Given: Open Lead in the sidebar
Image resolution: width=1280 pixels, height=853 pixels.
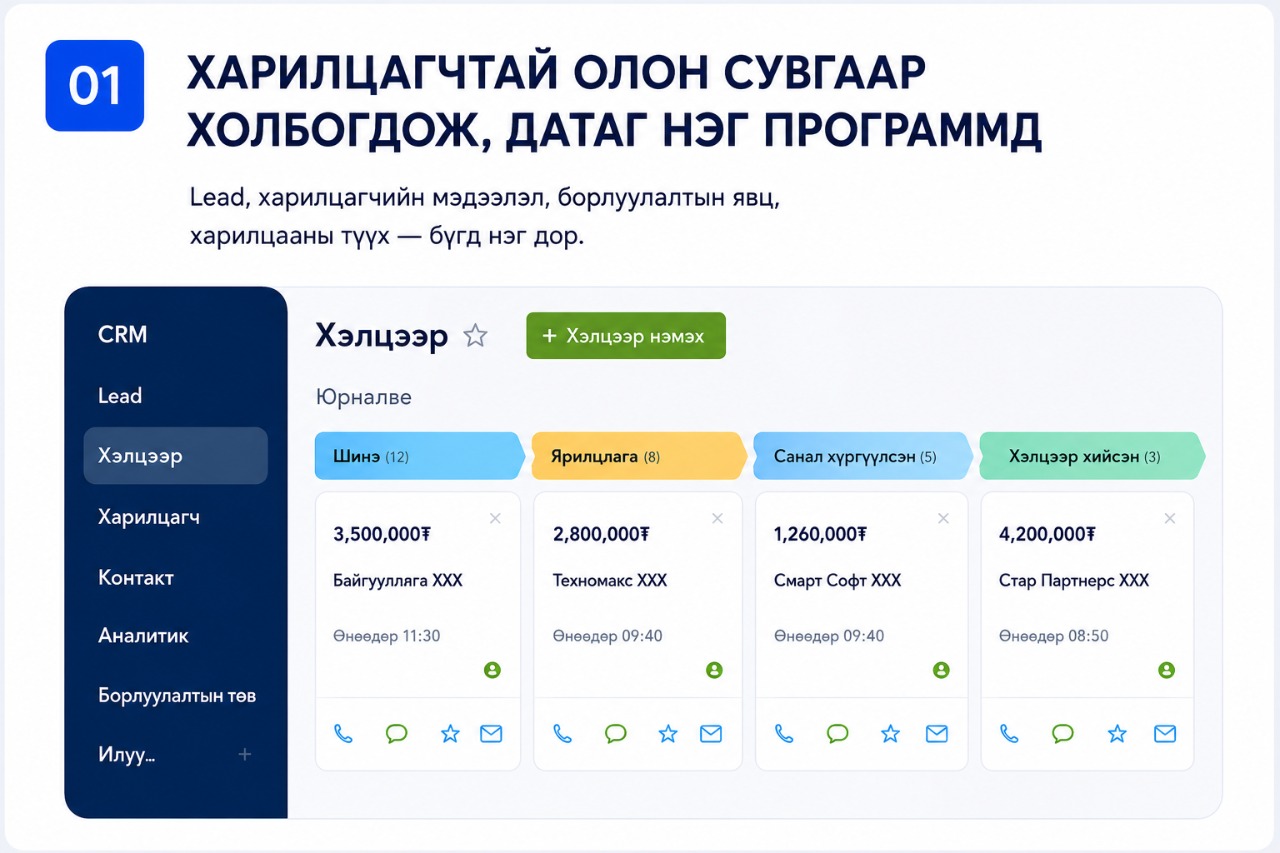Looking at the screenshot, I should [x=120, y=396].
